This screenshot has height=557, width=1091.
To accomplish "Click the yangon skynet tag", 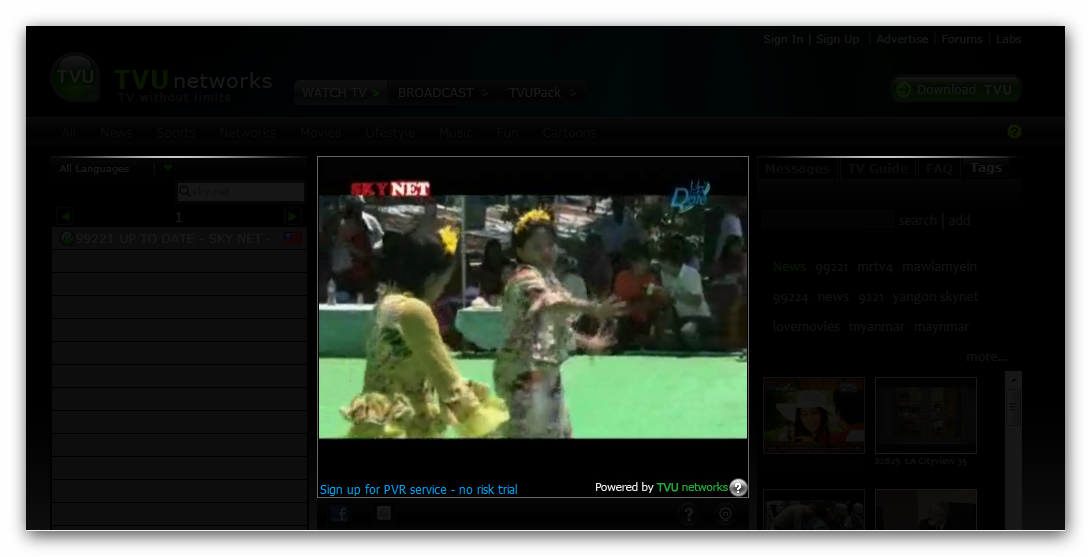I will click(935, 297).
